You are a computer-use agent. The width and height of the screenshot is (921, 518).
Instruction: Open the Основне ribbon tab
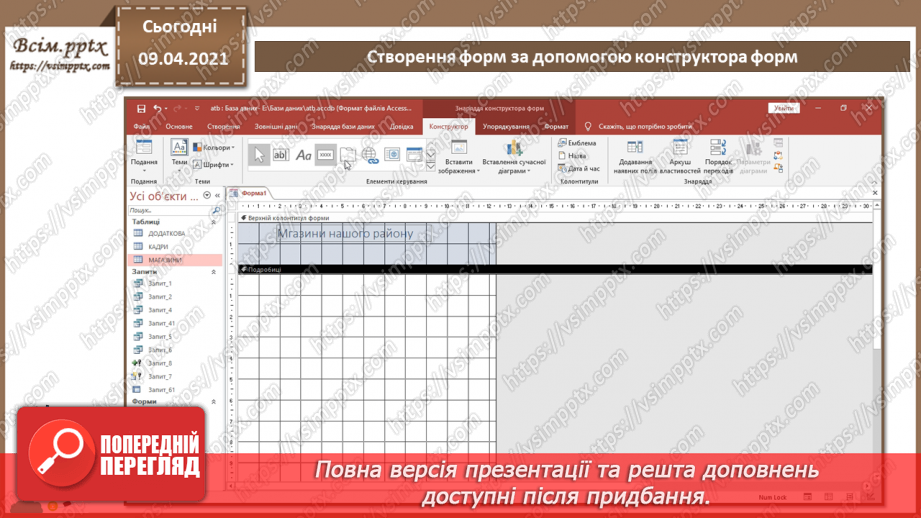(x=179, y=127)
